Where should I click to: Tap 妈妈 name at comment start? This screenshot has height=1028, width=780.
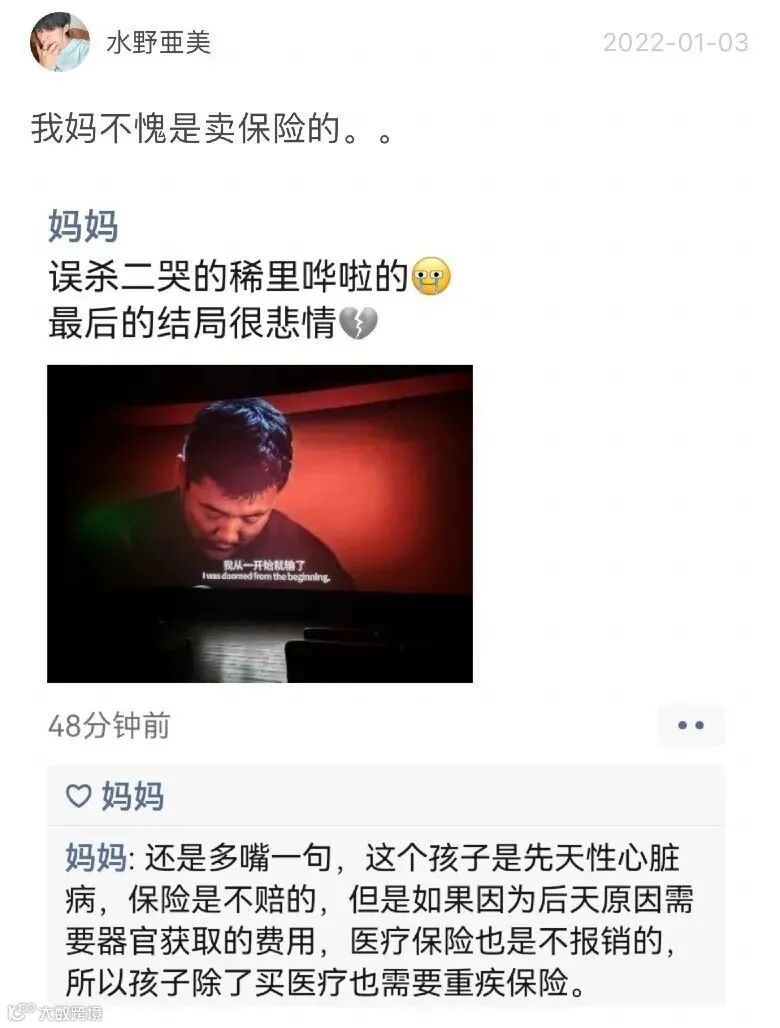pyautogui.click(x=96, y=857)
